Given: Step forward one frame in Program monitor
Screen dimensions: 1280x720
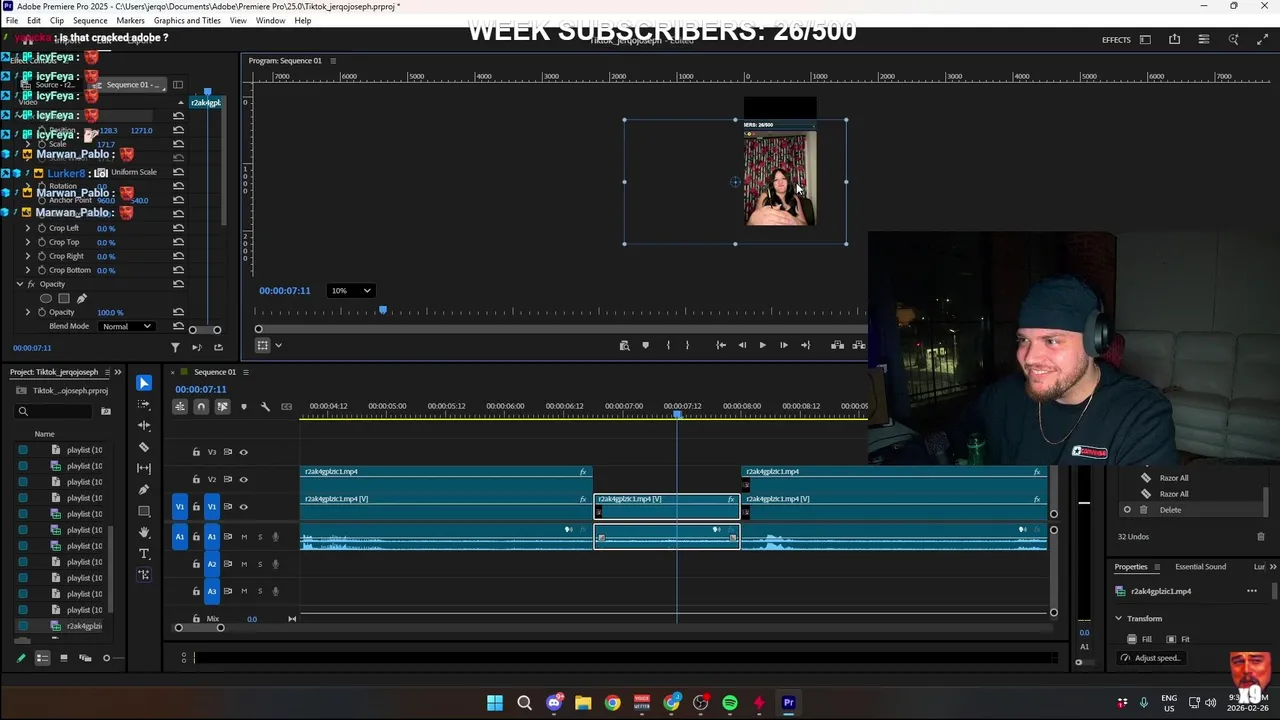Looking at the screenshot, I should click(x=783, y=345).
